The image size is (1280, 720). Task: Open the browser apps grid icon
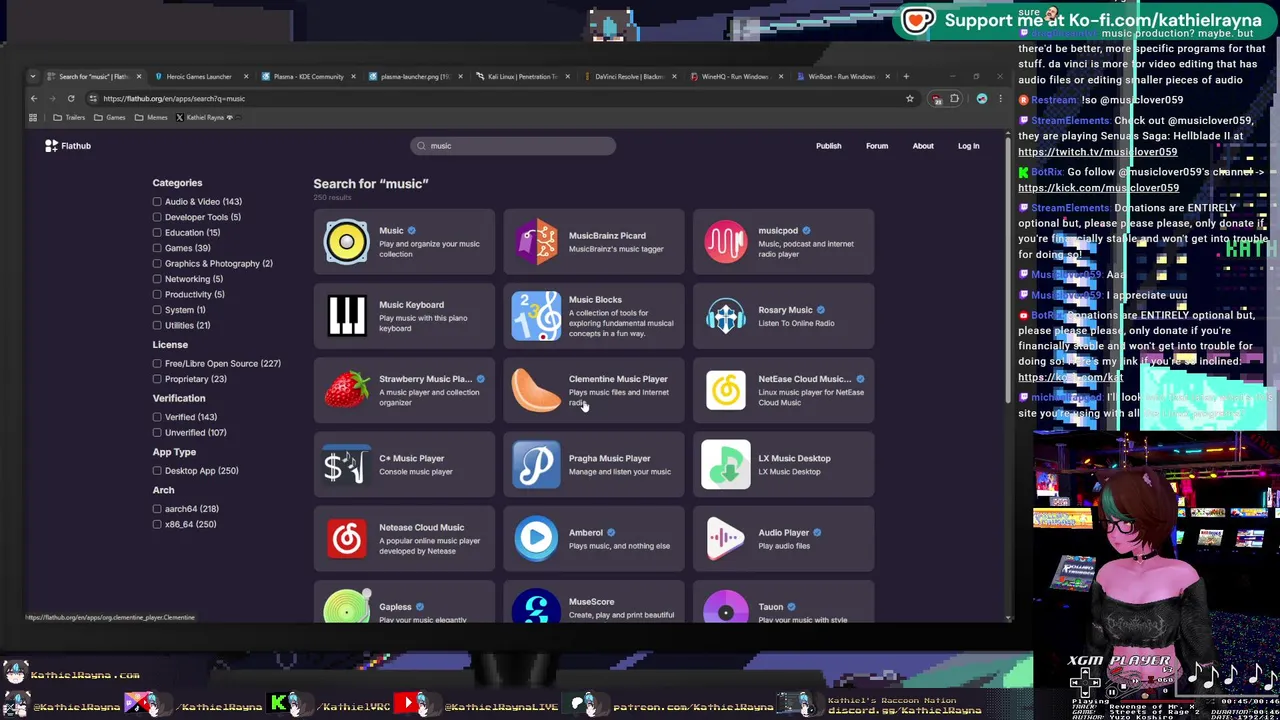[x=33, y=117]
